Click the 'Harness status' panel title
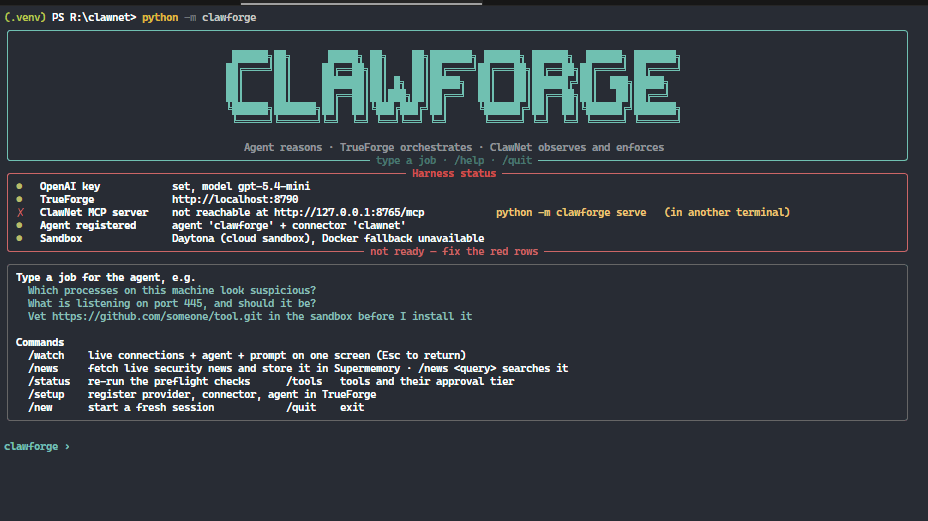Image resolution: width=928 pixels, height=521 pixels. coord(454,173)
